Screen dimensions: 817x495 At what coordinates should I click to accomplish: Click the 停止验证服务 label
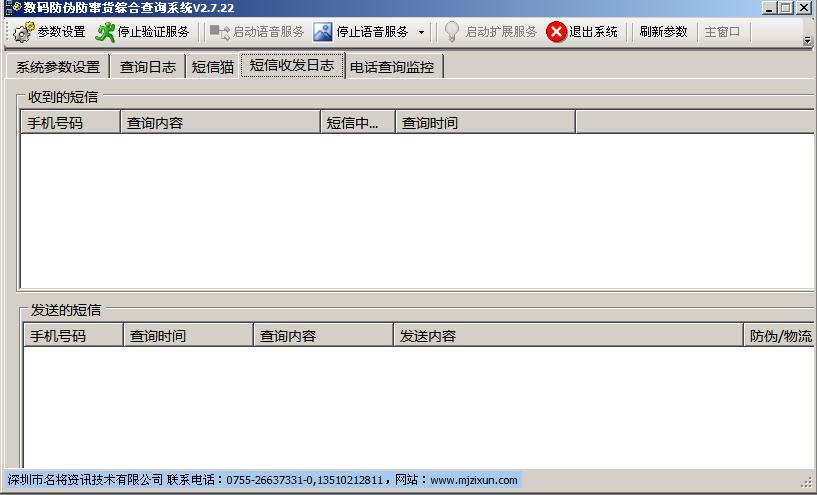154,32
